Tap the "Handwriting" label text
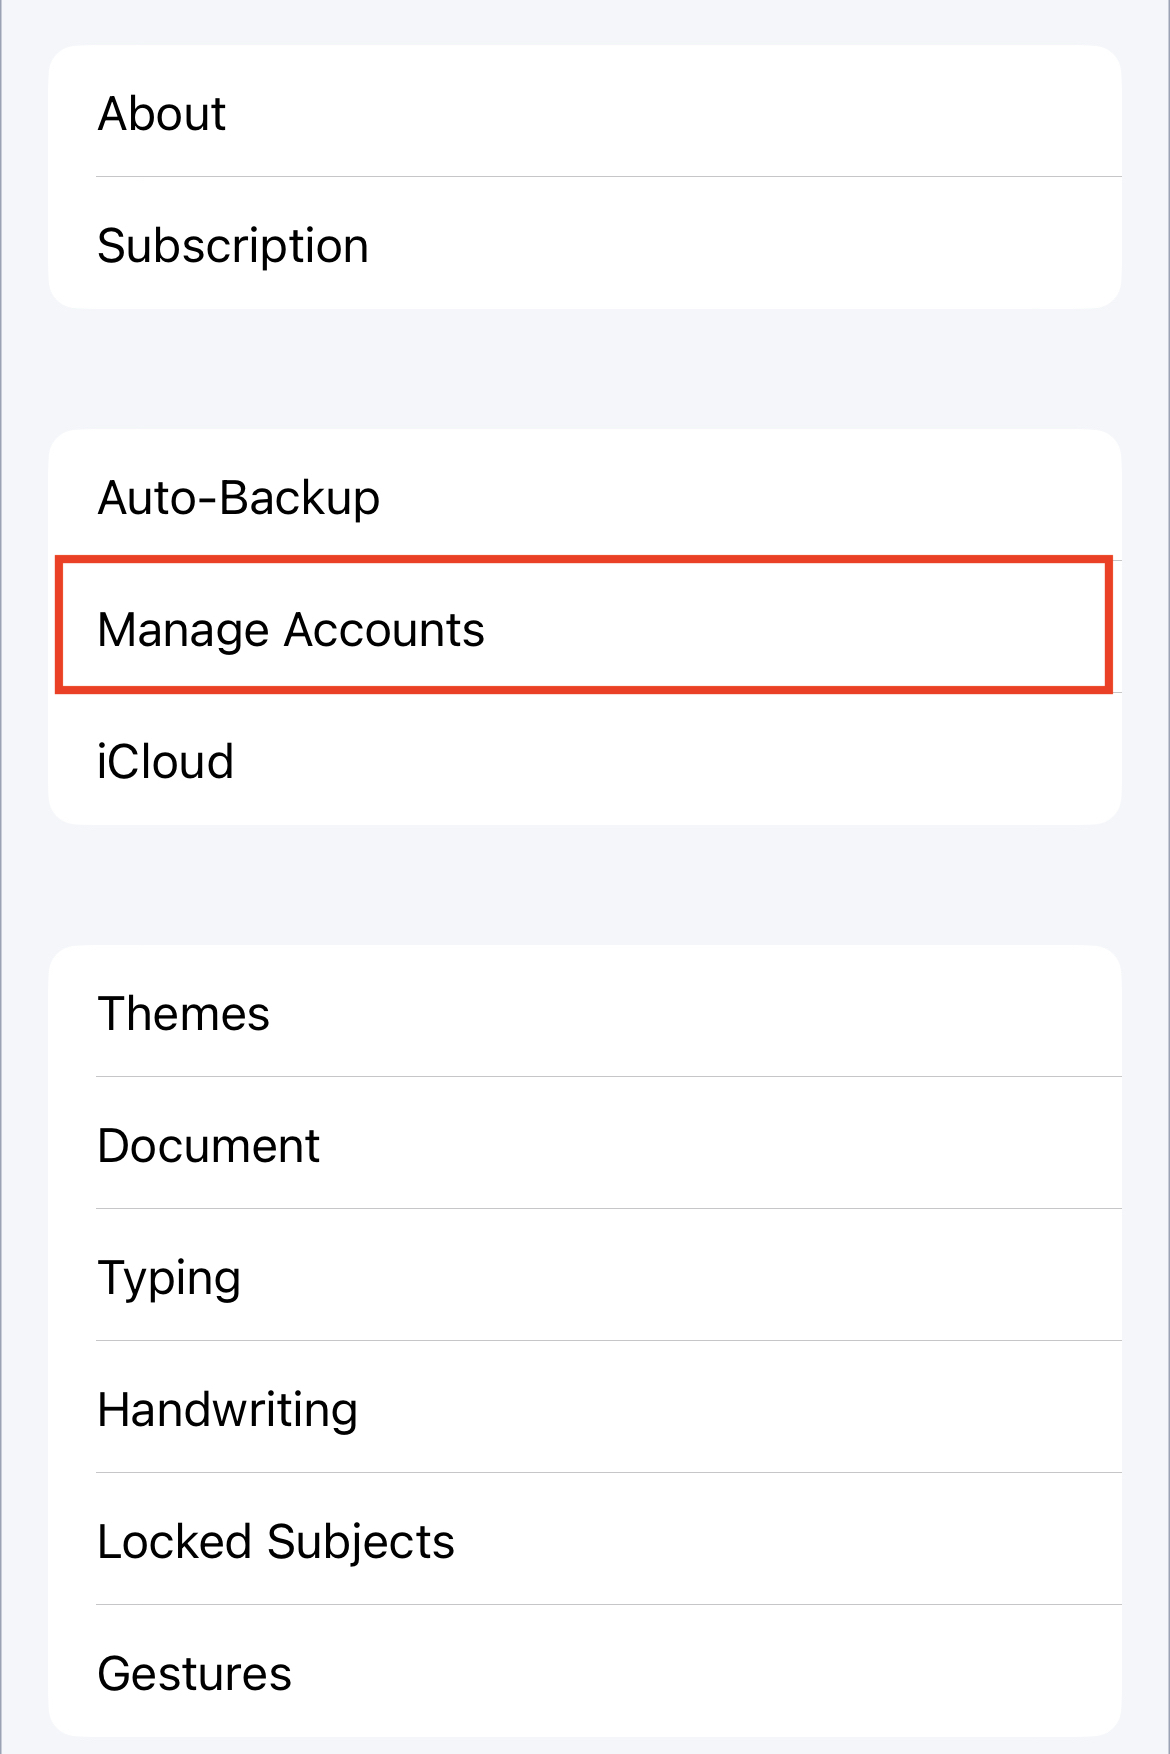1170x1754 pixels. (228, 1410)
